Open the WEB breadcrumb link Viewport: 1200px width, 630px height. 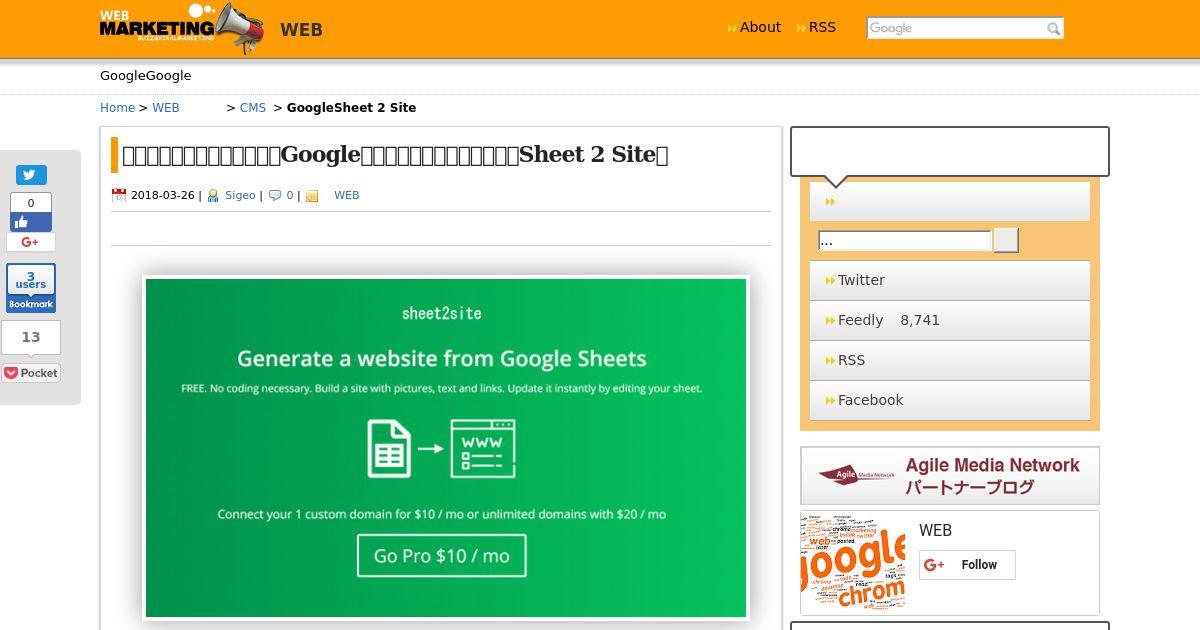pyautogui.click(x=166, y=107)
